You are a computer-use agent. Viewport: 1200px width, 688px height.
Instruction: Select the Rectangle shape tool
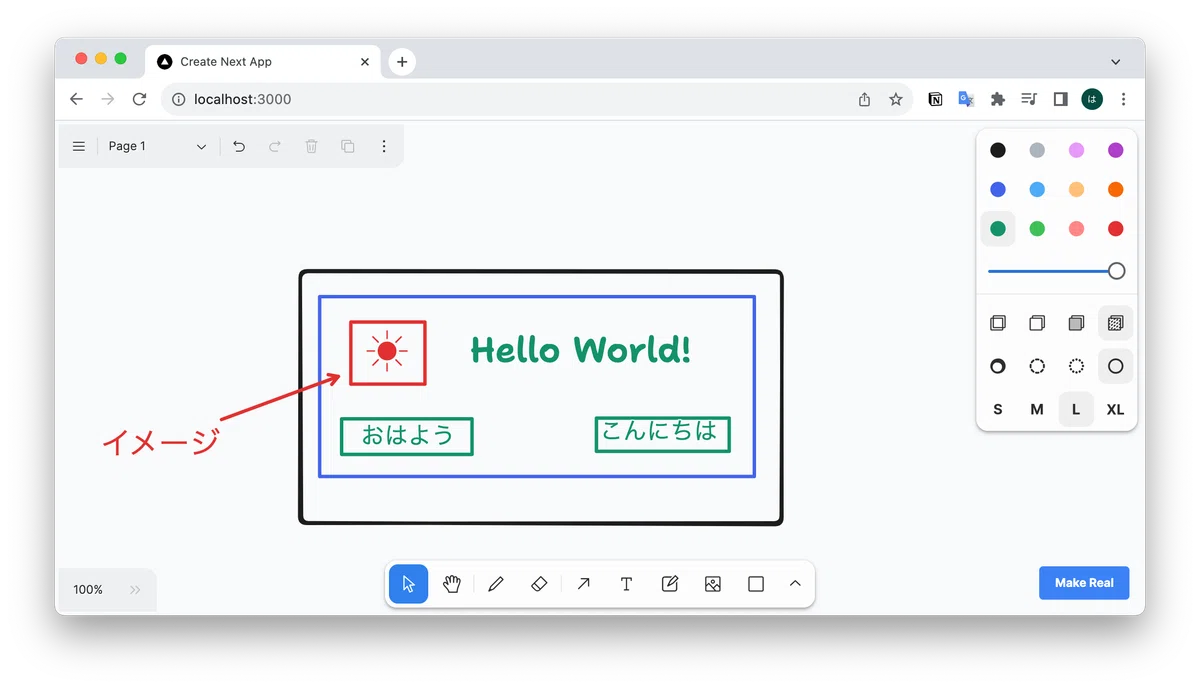click(756, 584)
